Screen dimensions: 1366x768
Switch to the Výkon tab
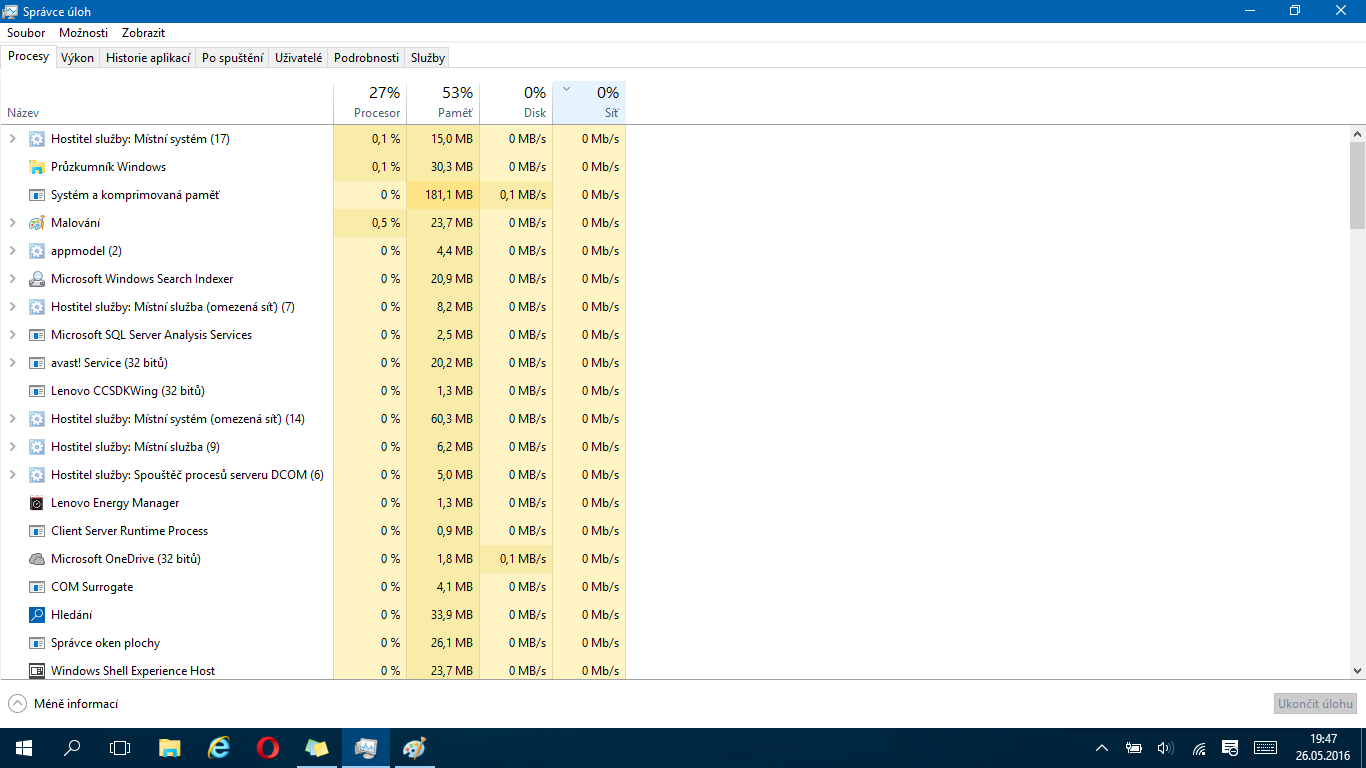pos(77,58)
